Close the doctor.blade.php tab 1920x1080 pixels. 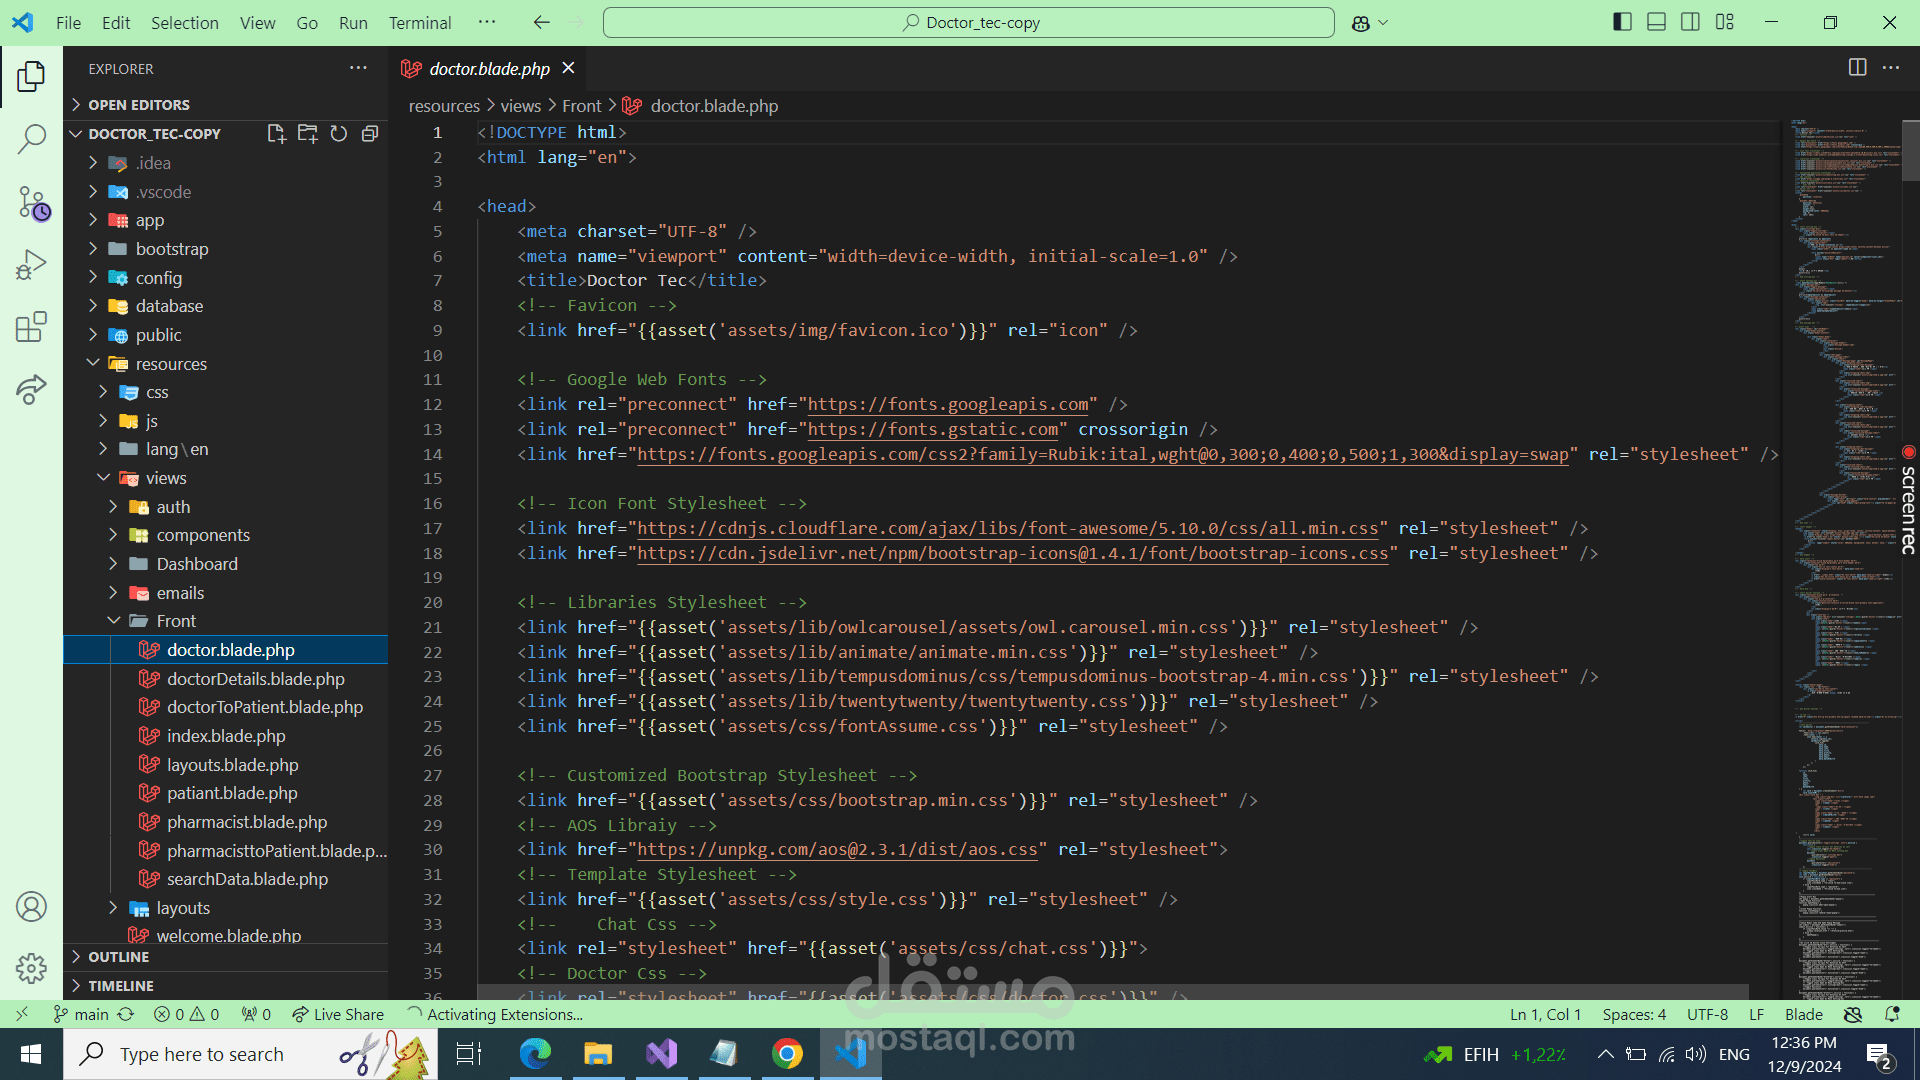click(568, 68)
